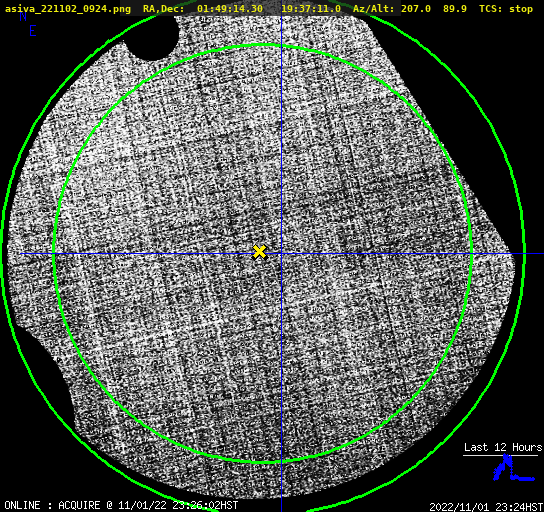
Task: Click the 2022/11/01 23:24HST timestamp
Action: [x=486, y=507]
